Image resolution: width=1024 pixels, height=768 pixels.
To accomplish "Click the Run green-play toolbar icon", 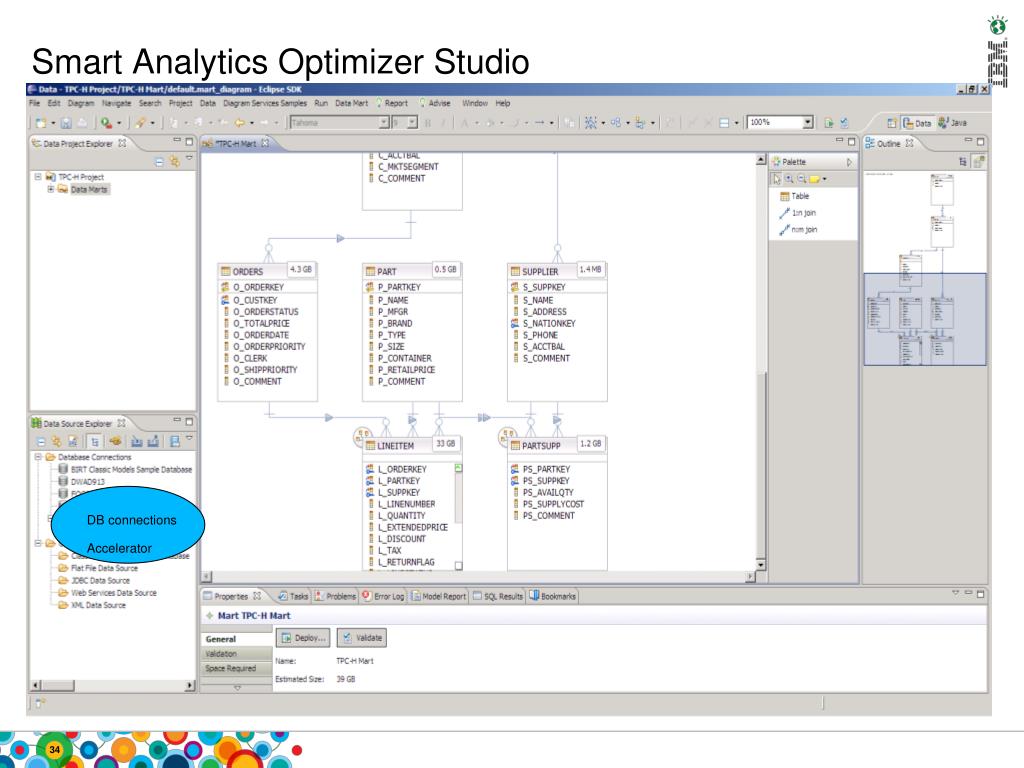I will tap(106, 123).
